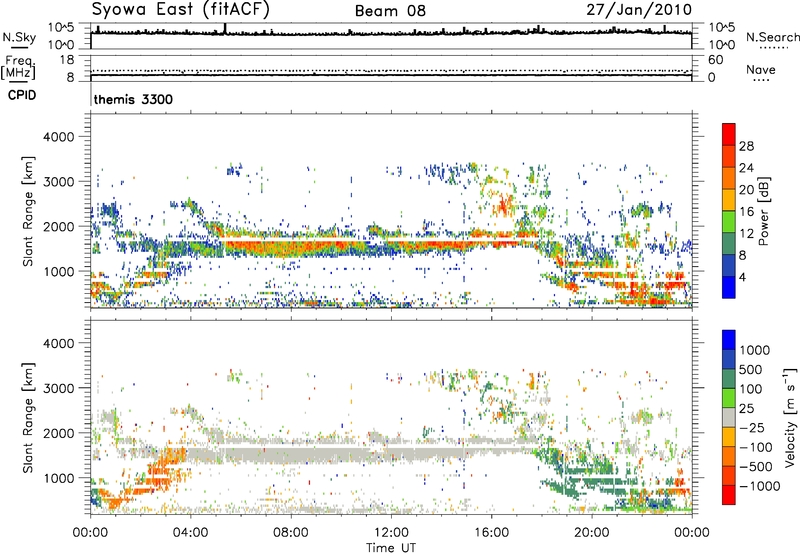Click the 'Freq. [MHz]' label

tap(18, 67)
